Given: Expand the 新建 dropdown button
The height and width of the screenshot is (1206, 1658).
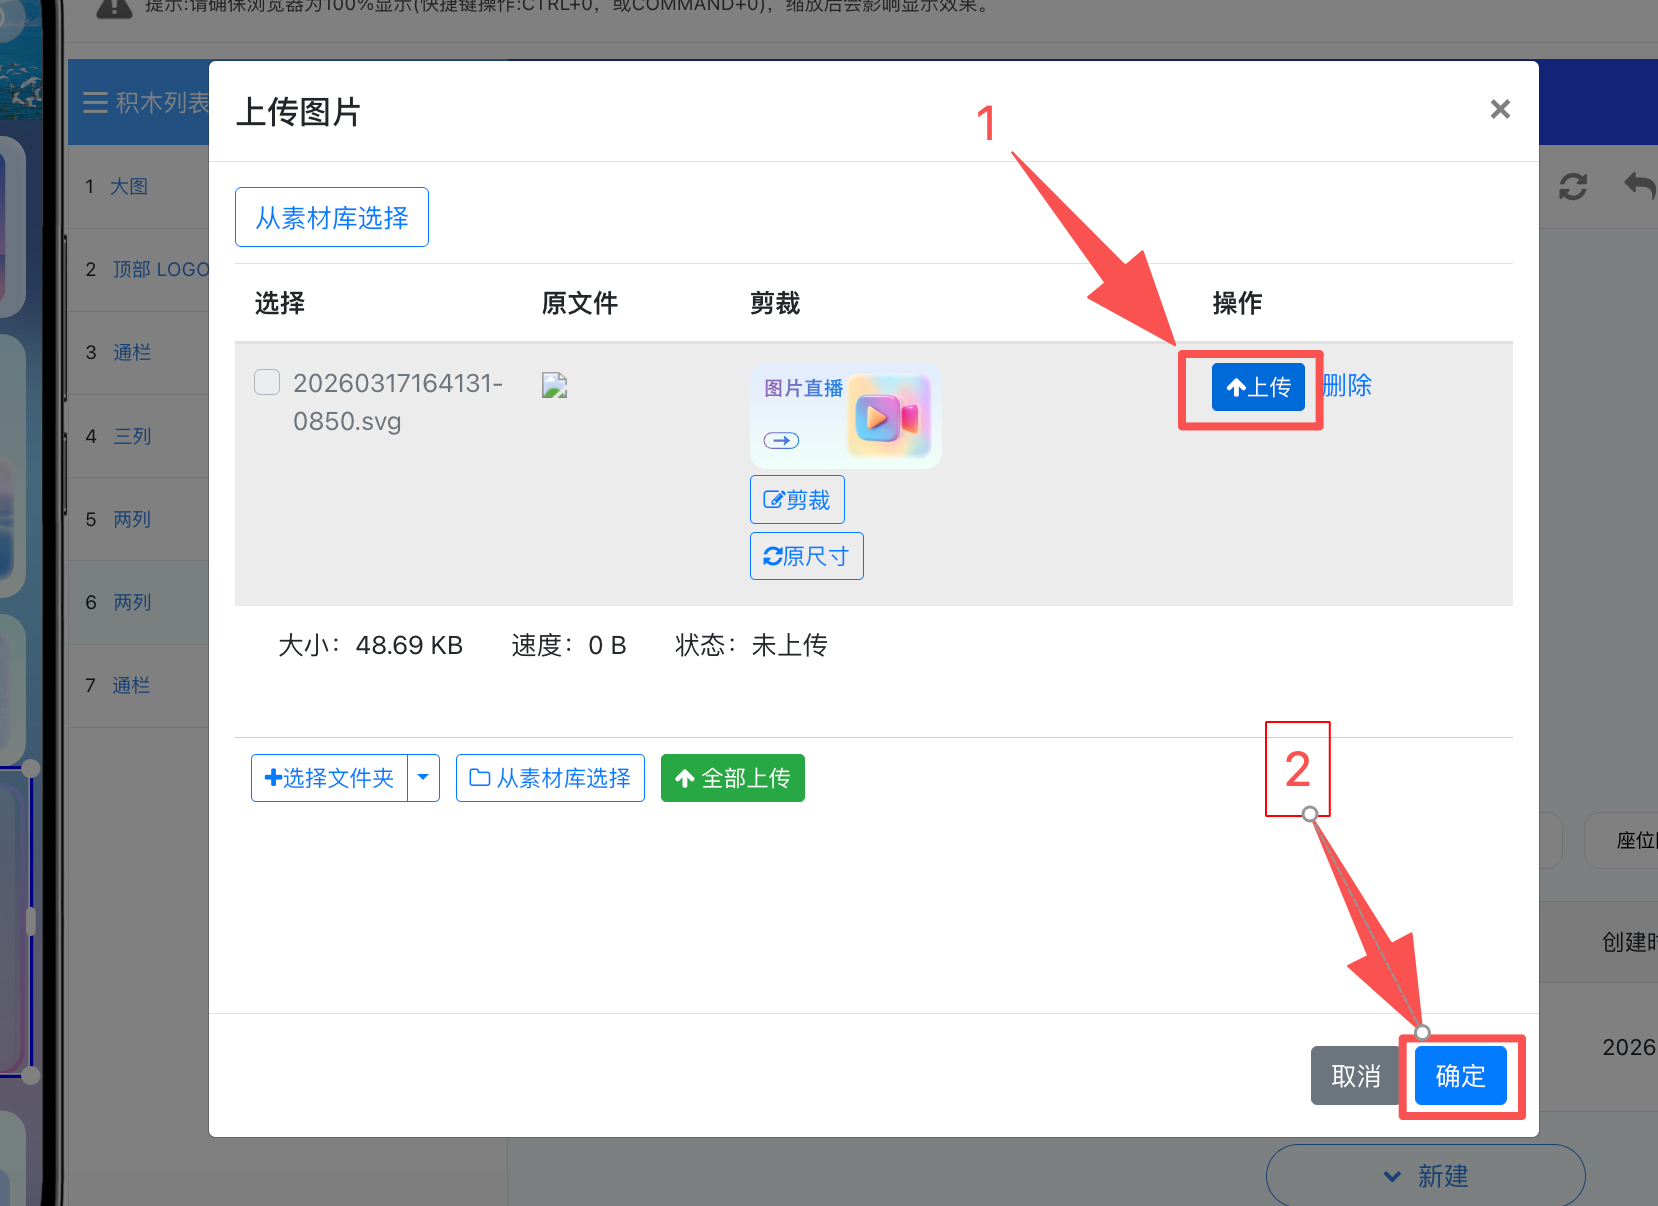Looking at the screenshot, I should pos(1425,1176).
